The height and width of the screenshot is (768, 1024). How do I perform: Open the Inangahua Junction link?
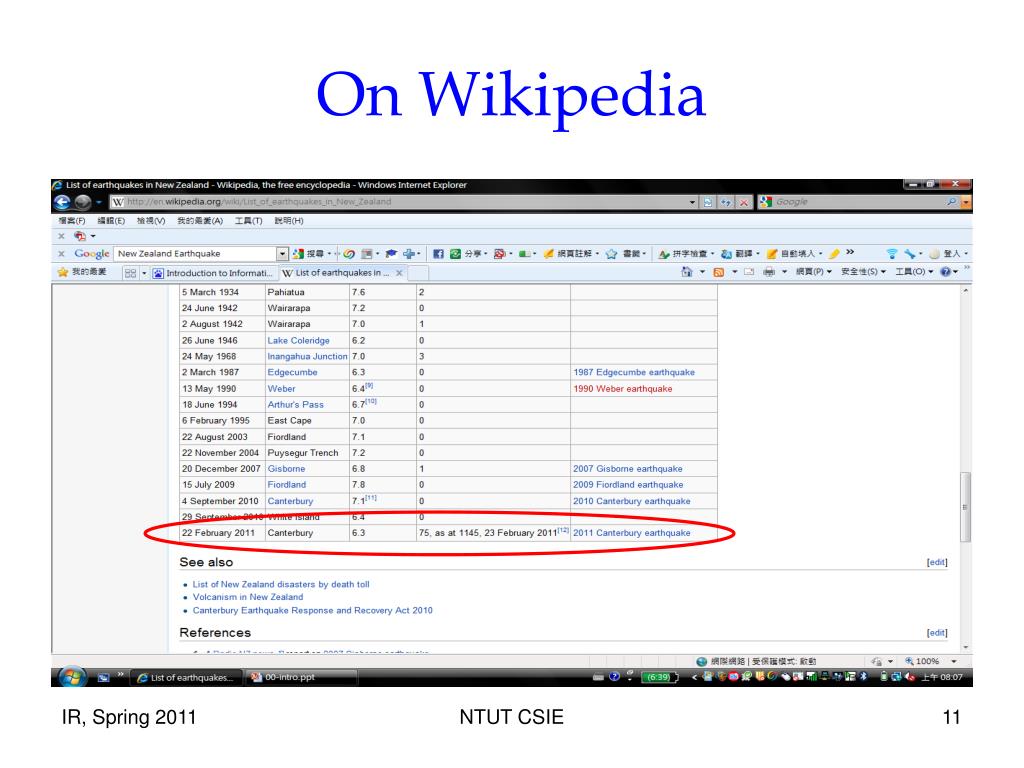click(307, 357)
